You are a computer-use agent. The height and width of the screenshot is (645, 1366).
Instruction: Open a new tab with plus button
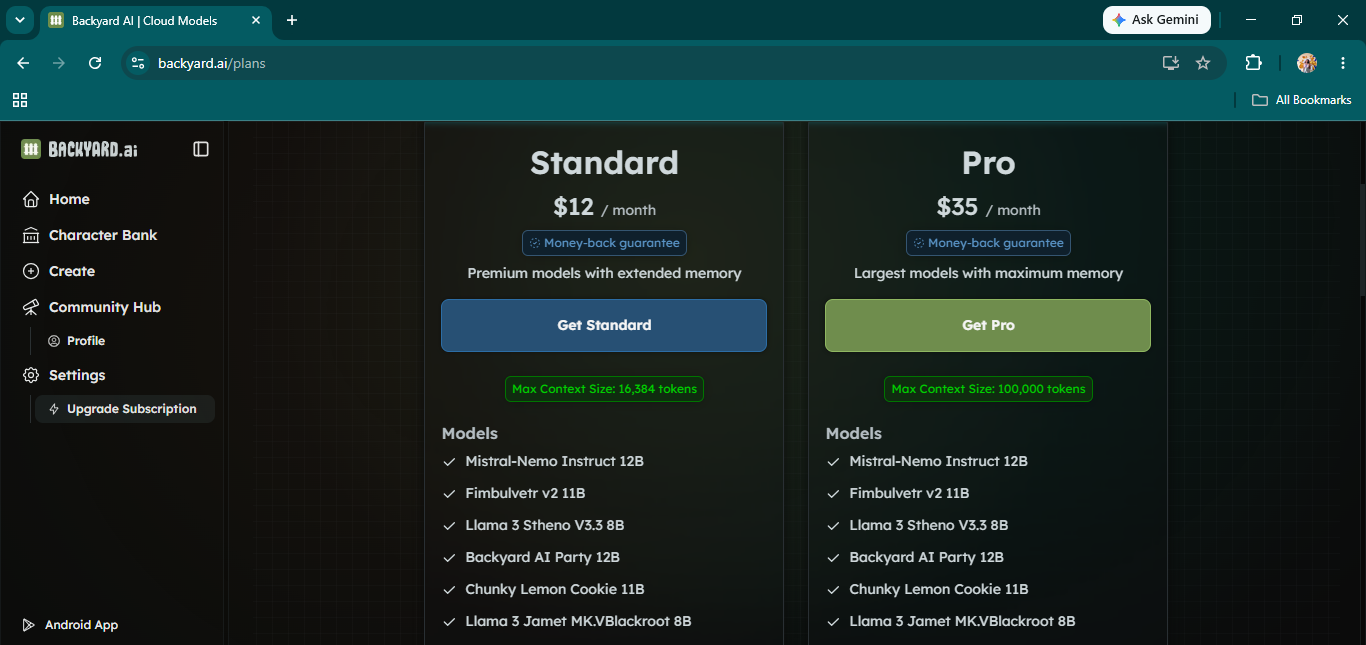[292, 20]
